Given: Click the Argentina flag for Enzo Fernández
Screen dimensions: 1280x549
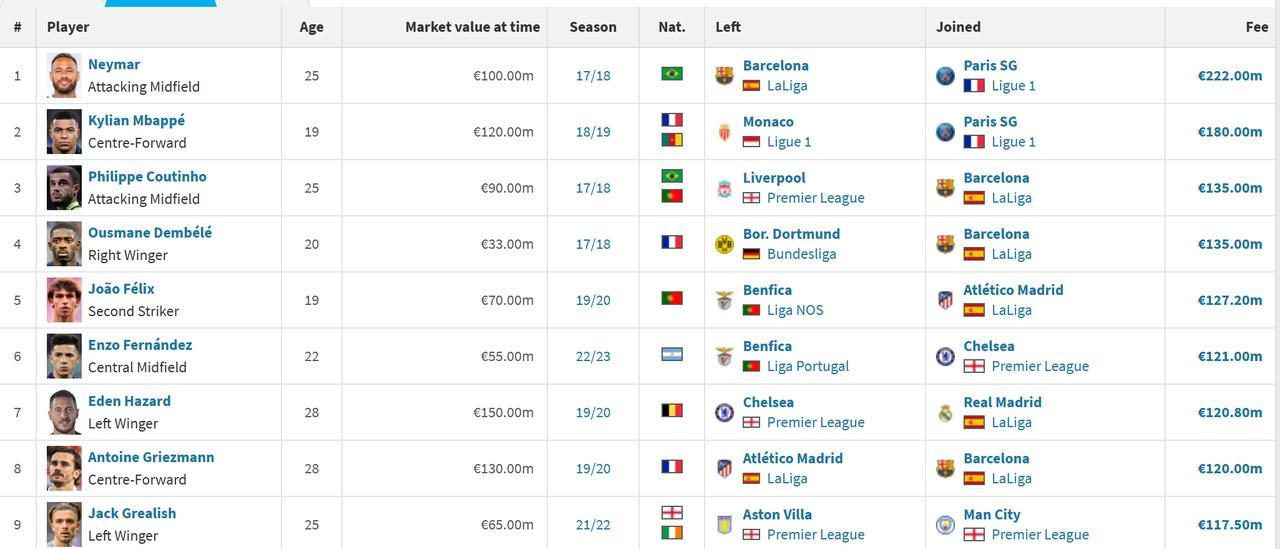Looking at the screenshot, I should tap(672, 354).
